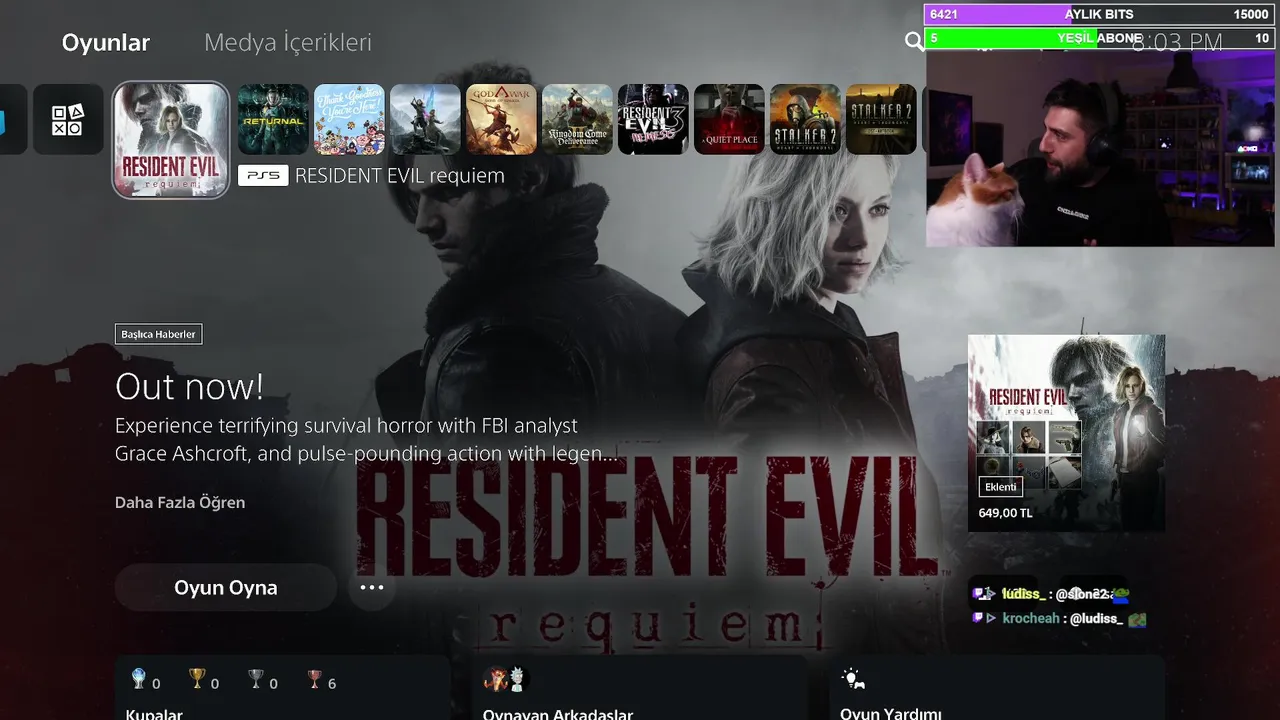Click the 15000 bits goal value

click(x=1250, y=14)
